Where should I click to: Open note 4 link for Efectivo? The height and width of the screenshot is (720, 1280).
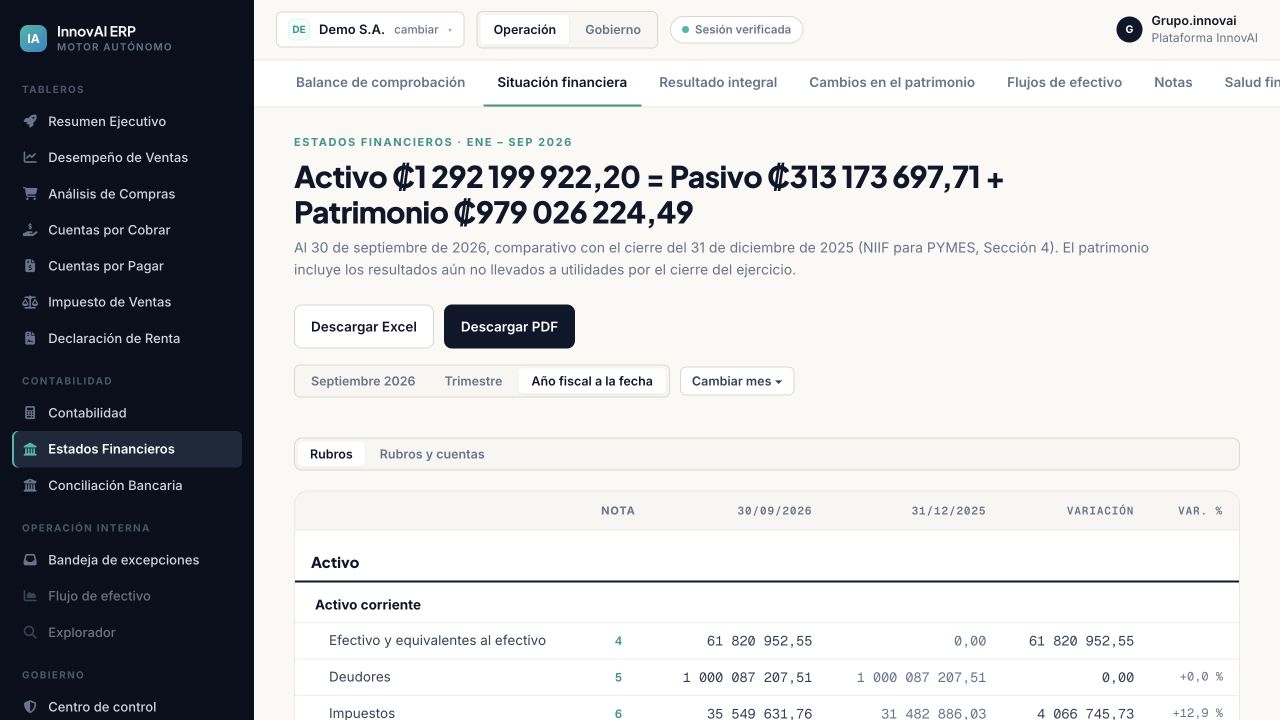(x=618, y=641)
